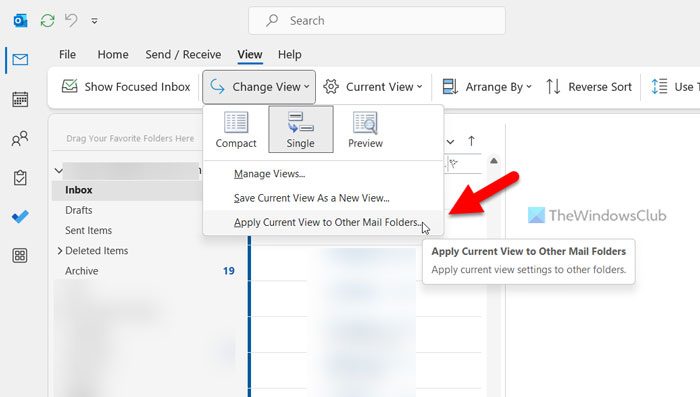Switch to the Send / Receive tab
Screen dimensions: 700x397
(183, 54)
